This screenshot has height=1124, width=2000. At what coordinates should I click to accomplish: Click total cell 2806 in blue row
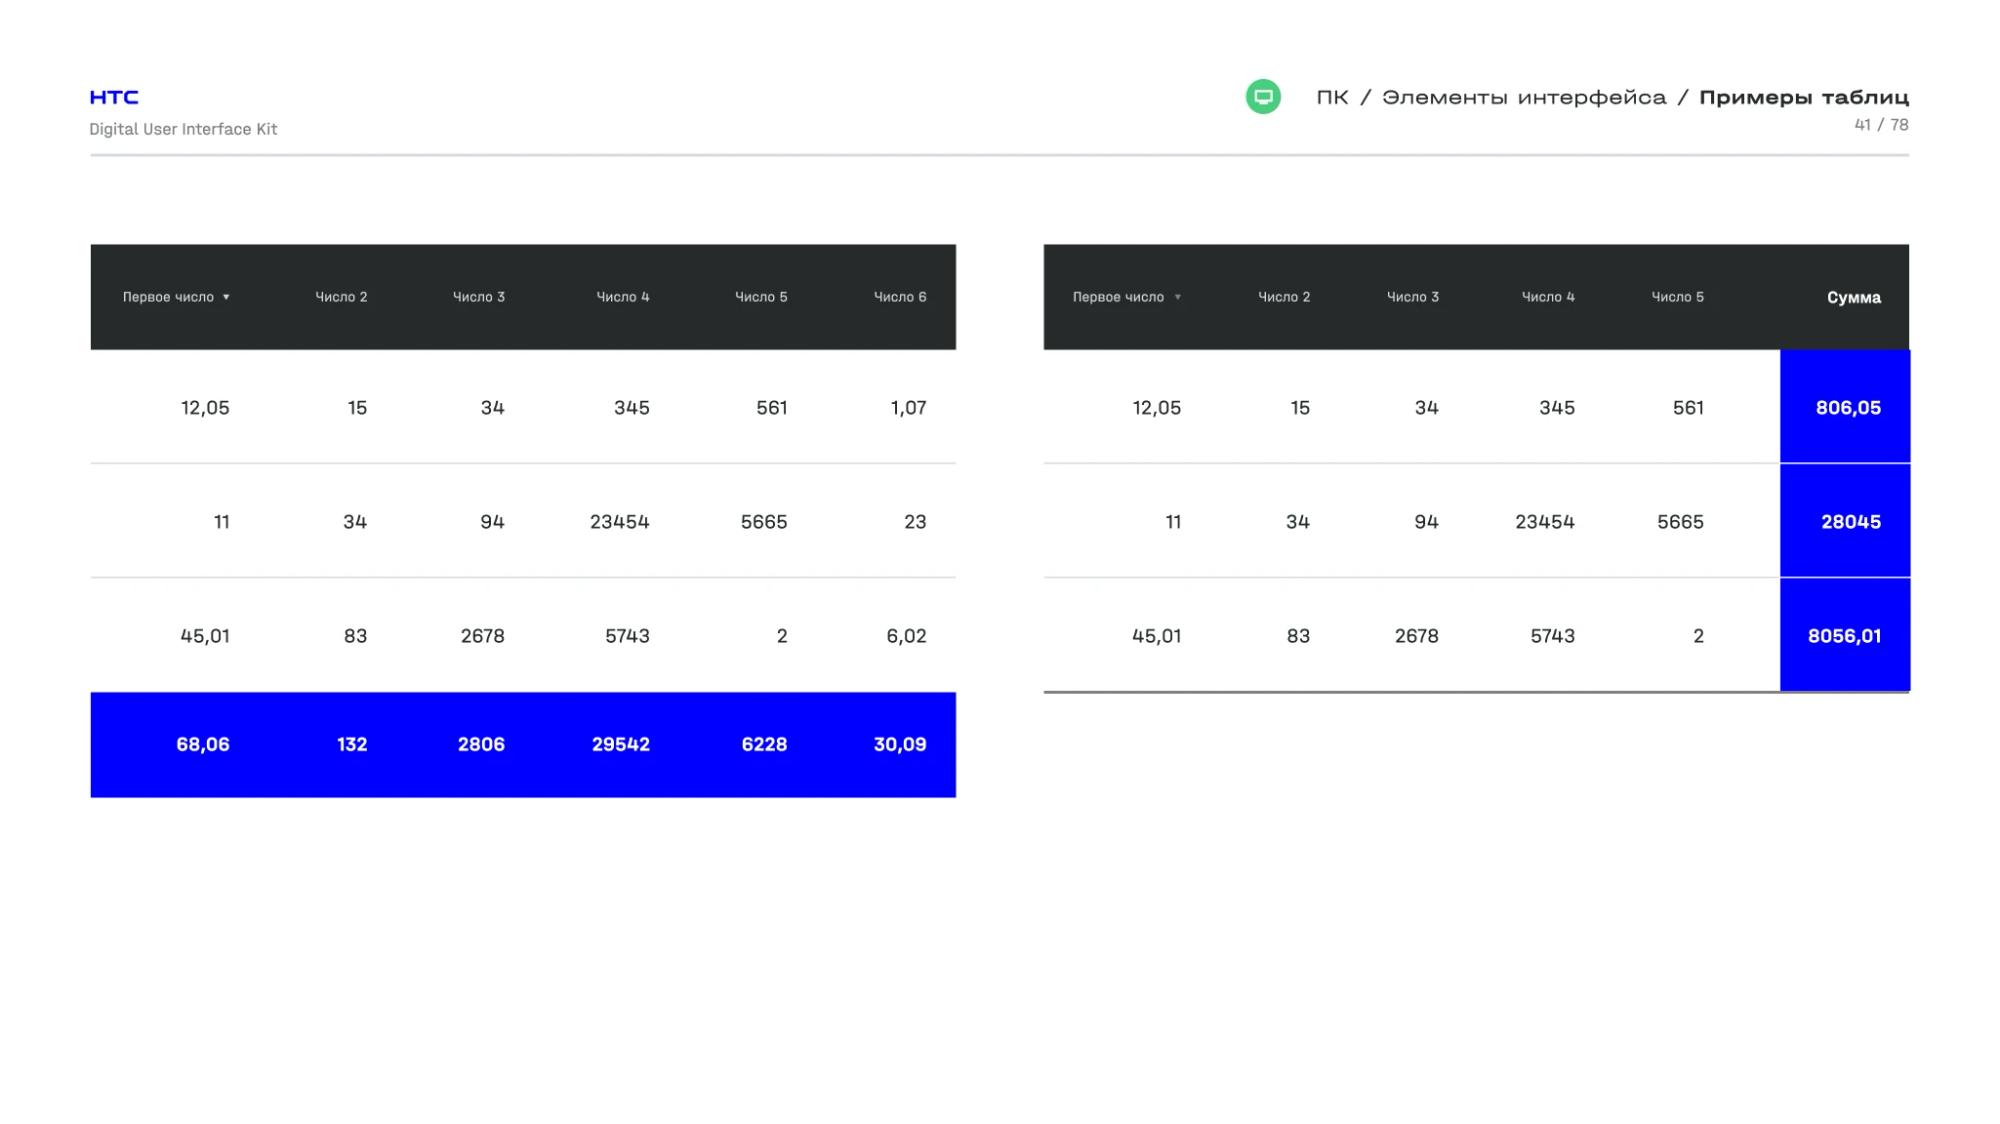tap(481, 744)
